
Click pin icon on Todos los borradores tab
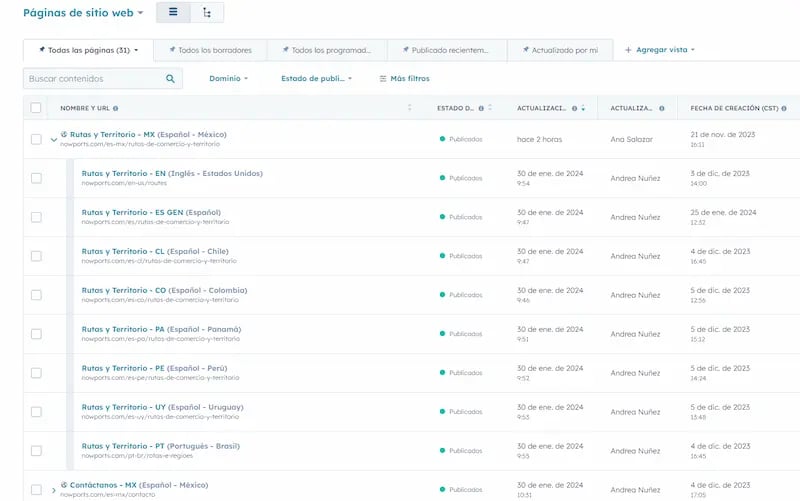coord(170,50)
